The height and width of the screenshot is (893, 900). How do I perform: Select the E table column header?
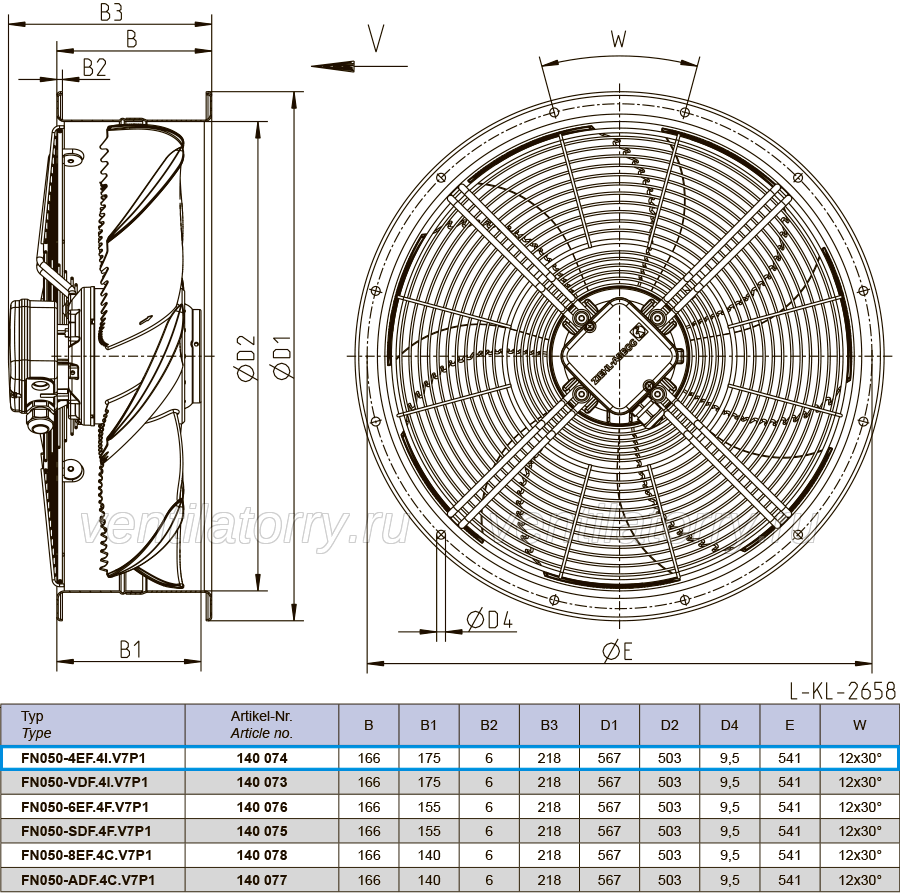pos(790,725)
